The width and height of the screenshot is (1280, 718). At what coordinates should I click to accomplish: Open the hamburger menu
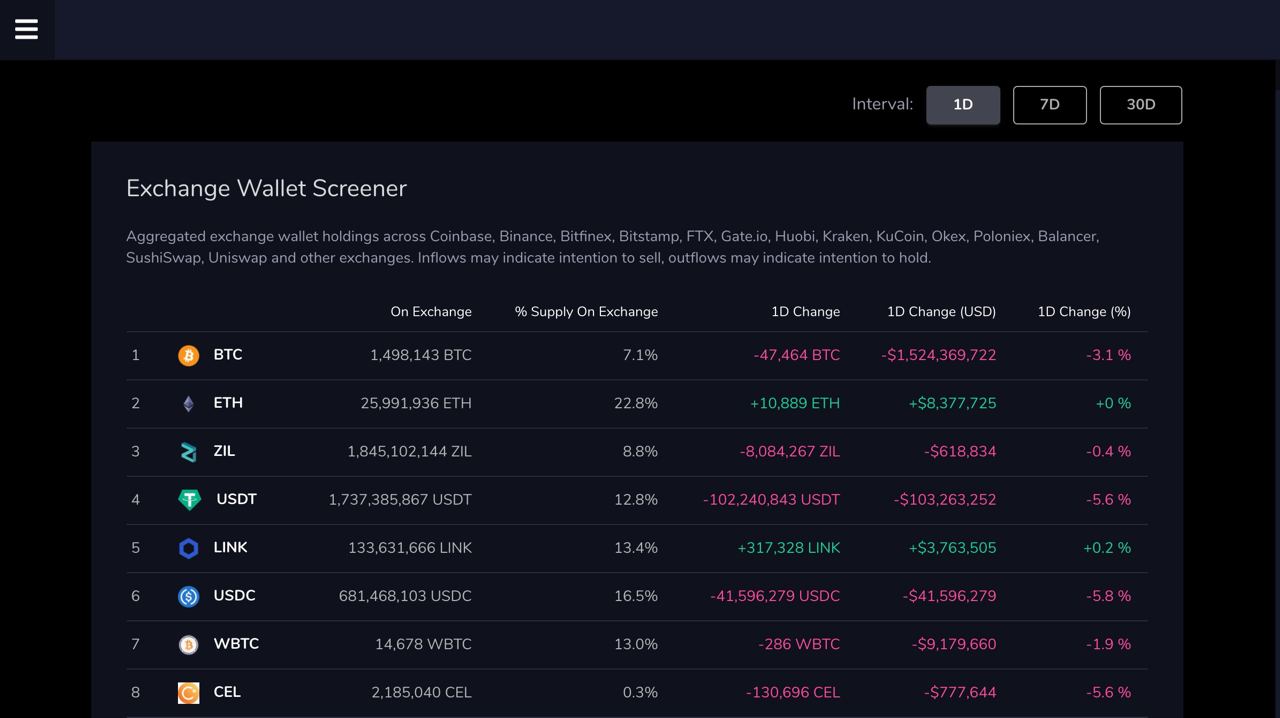[27, 29]
